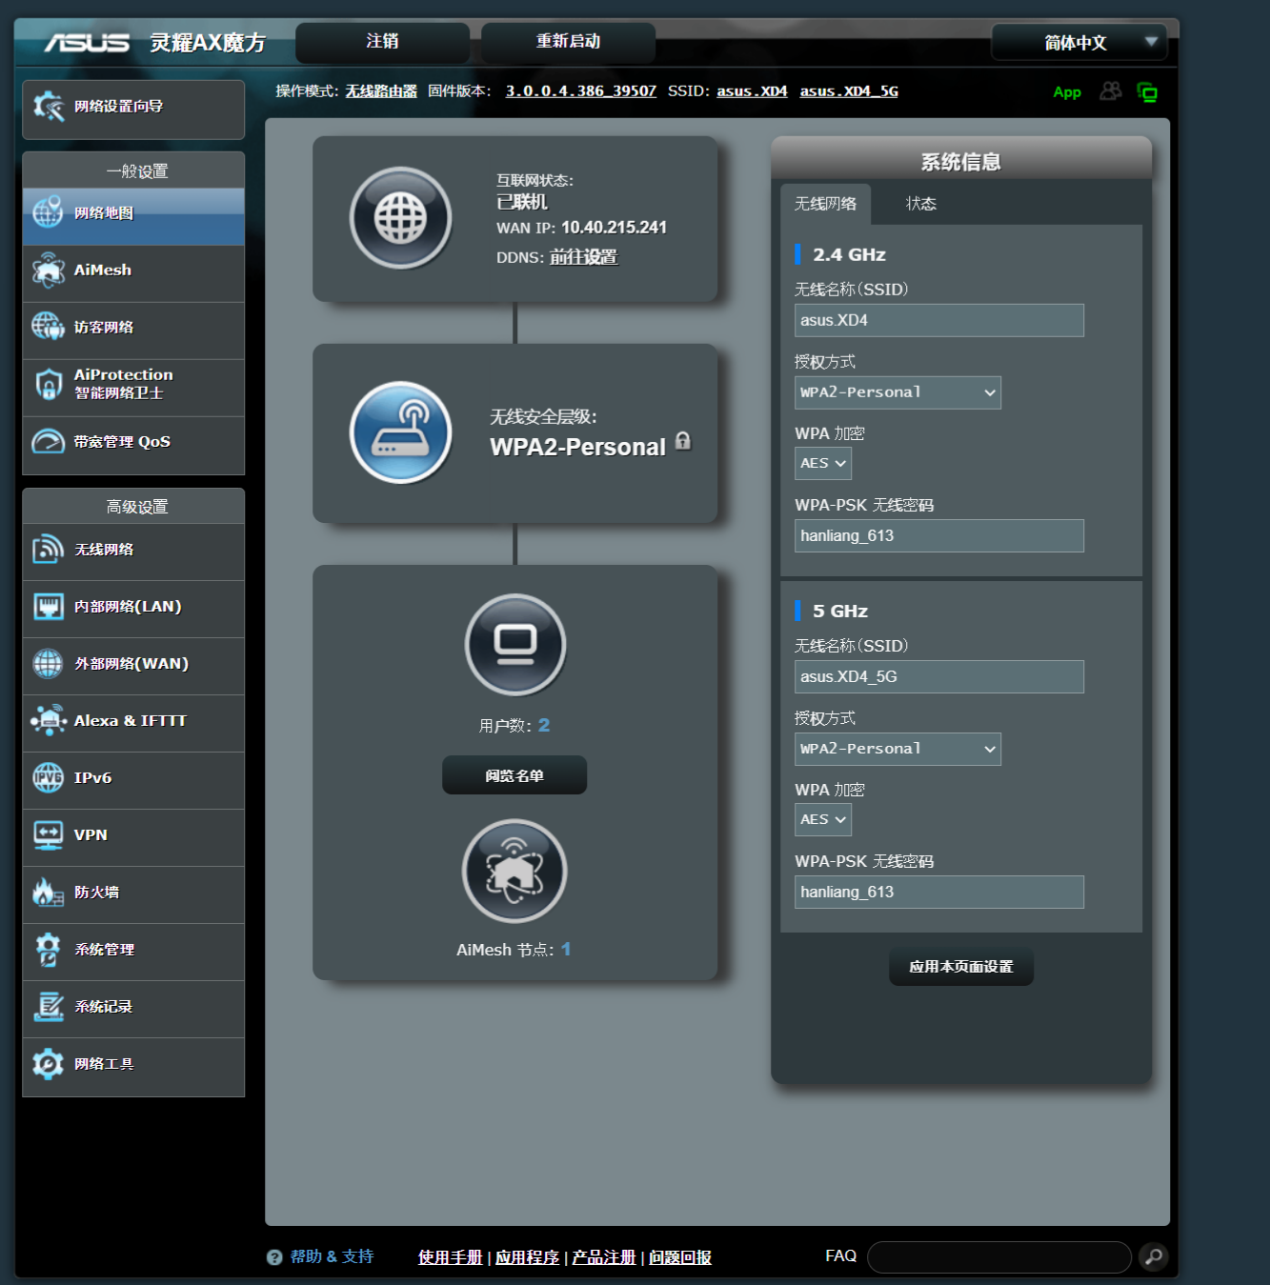
Task: Apply page settings (应用本页面设置)
Action: point(961,967)
